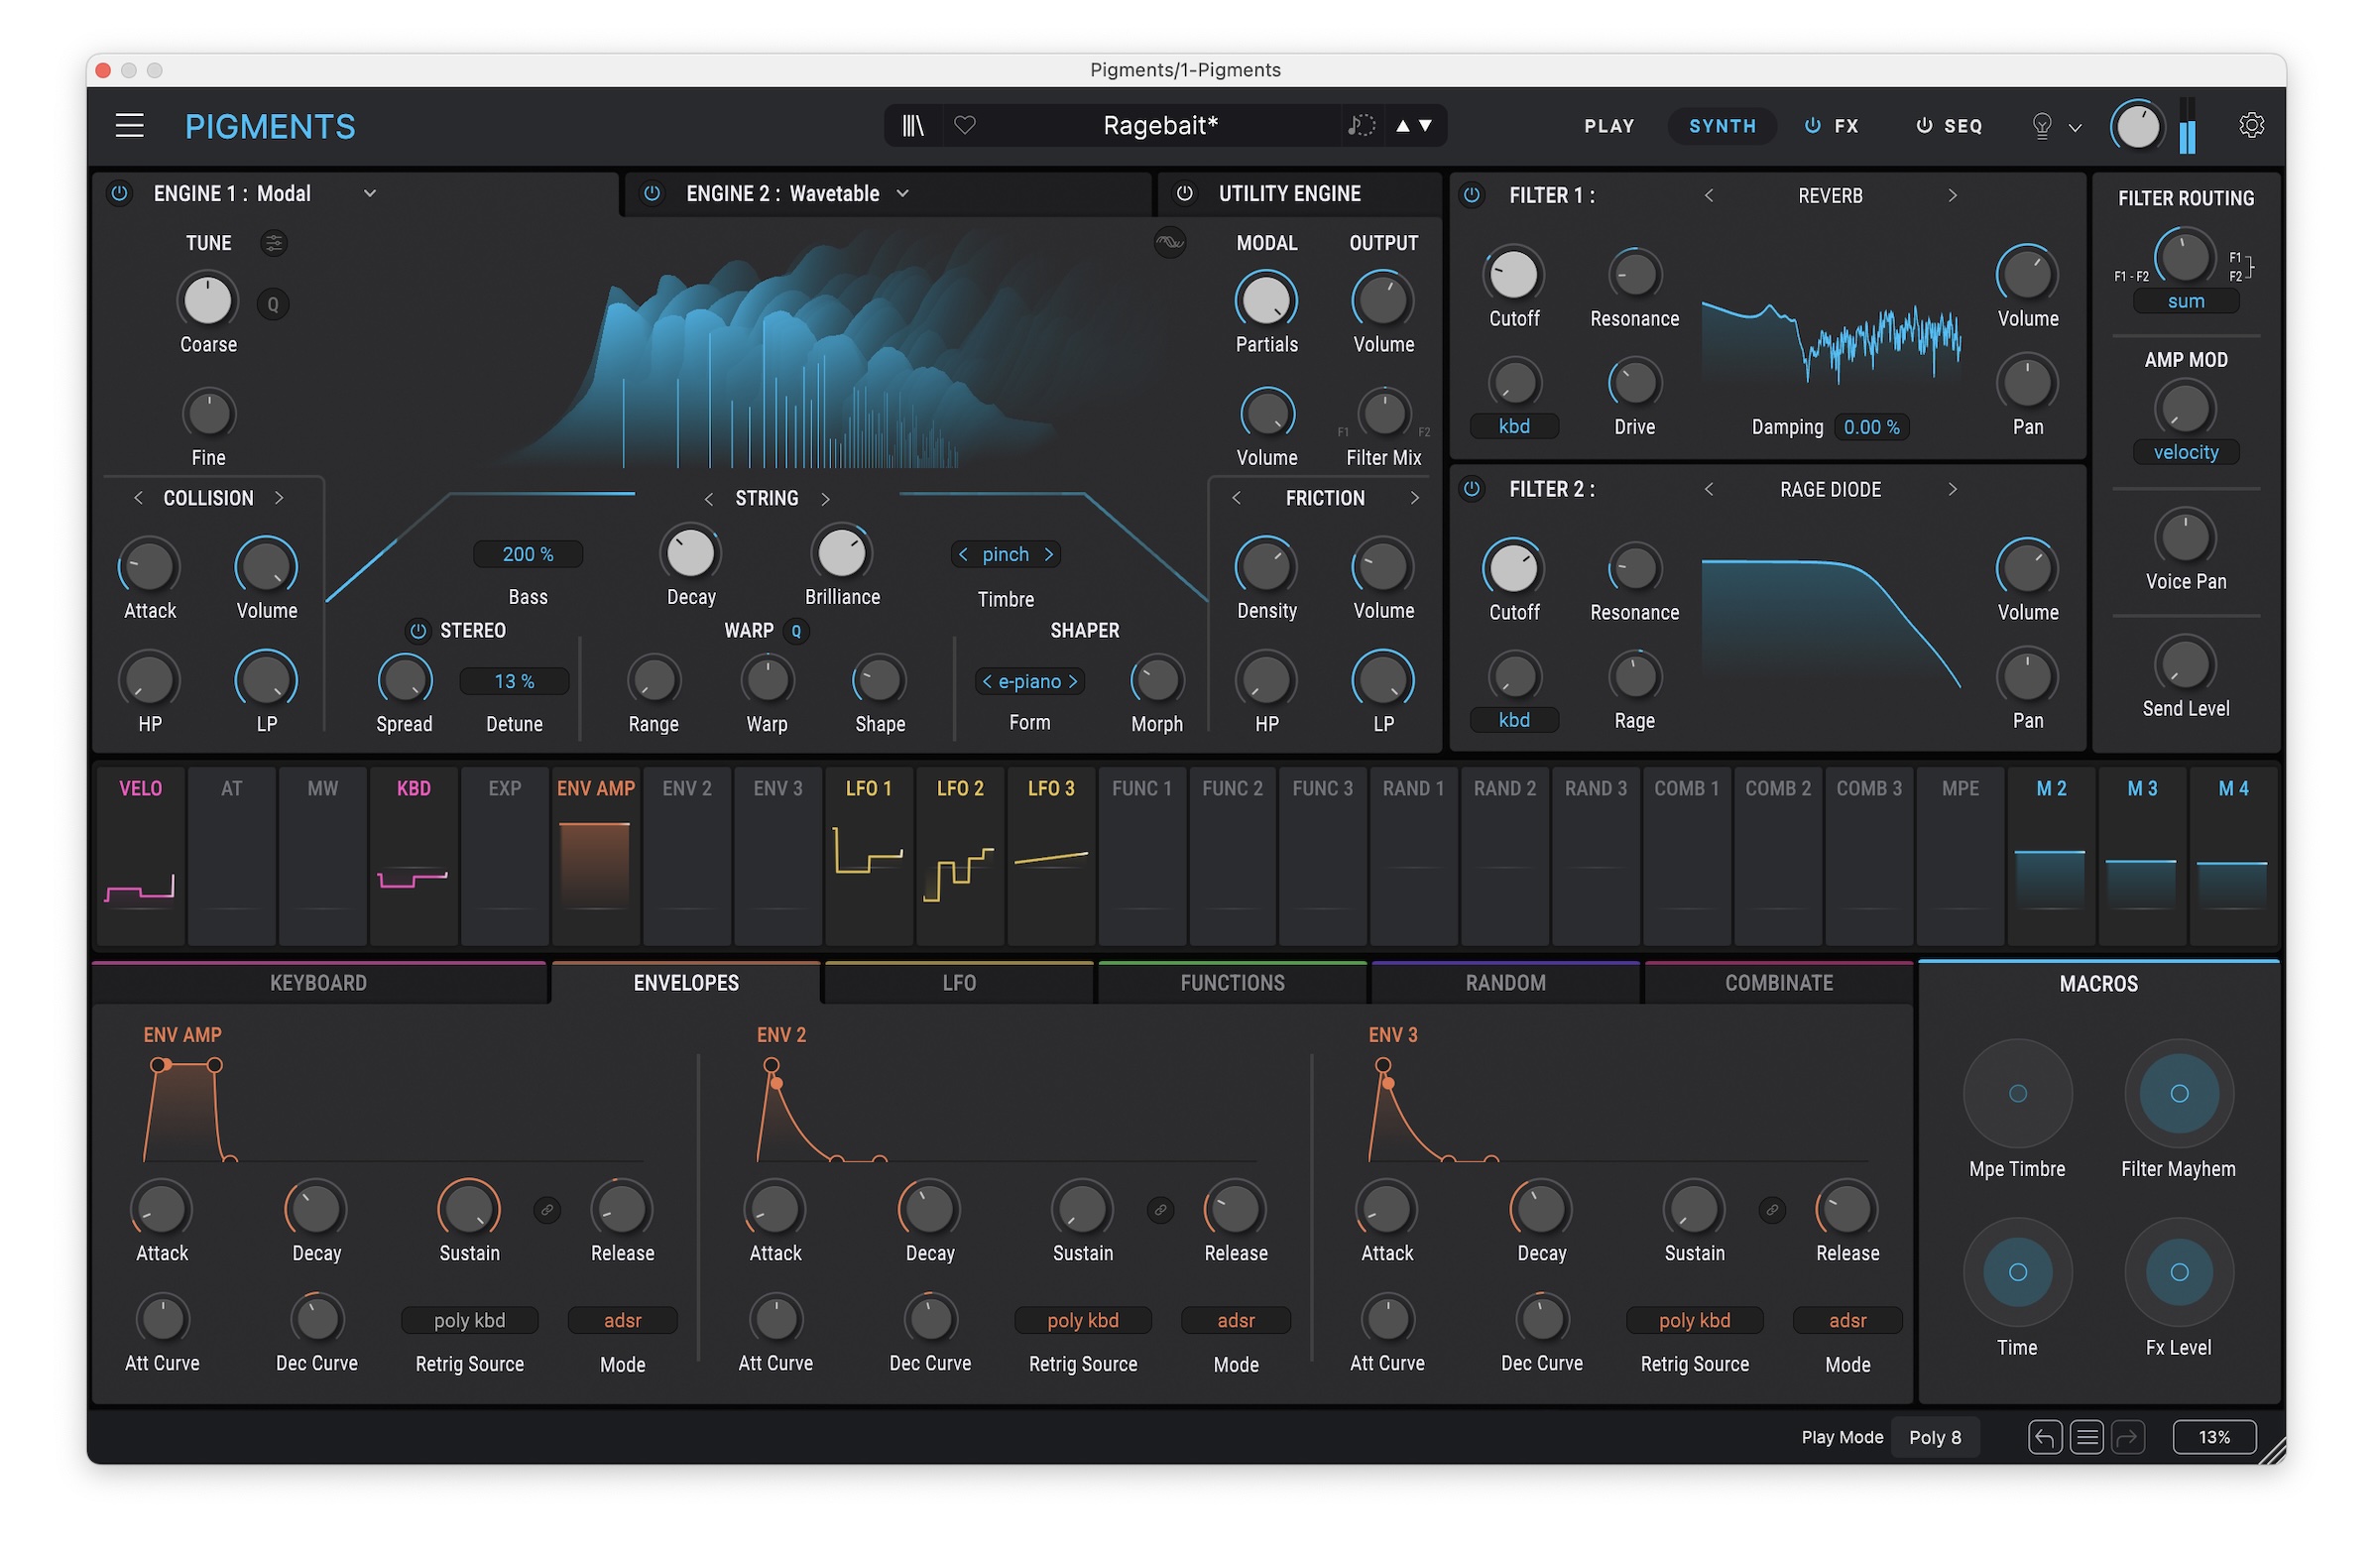The image size is (2380, 1553).
Task: Open the Poly 8 play mode dropdown
Action: click(1935, 1438)
